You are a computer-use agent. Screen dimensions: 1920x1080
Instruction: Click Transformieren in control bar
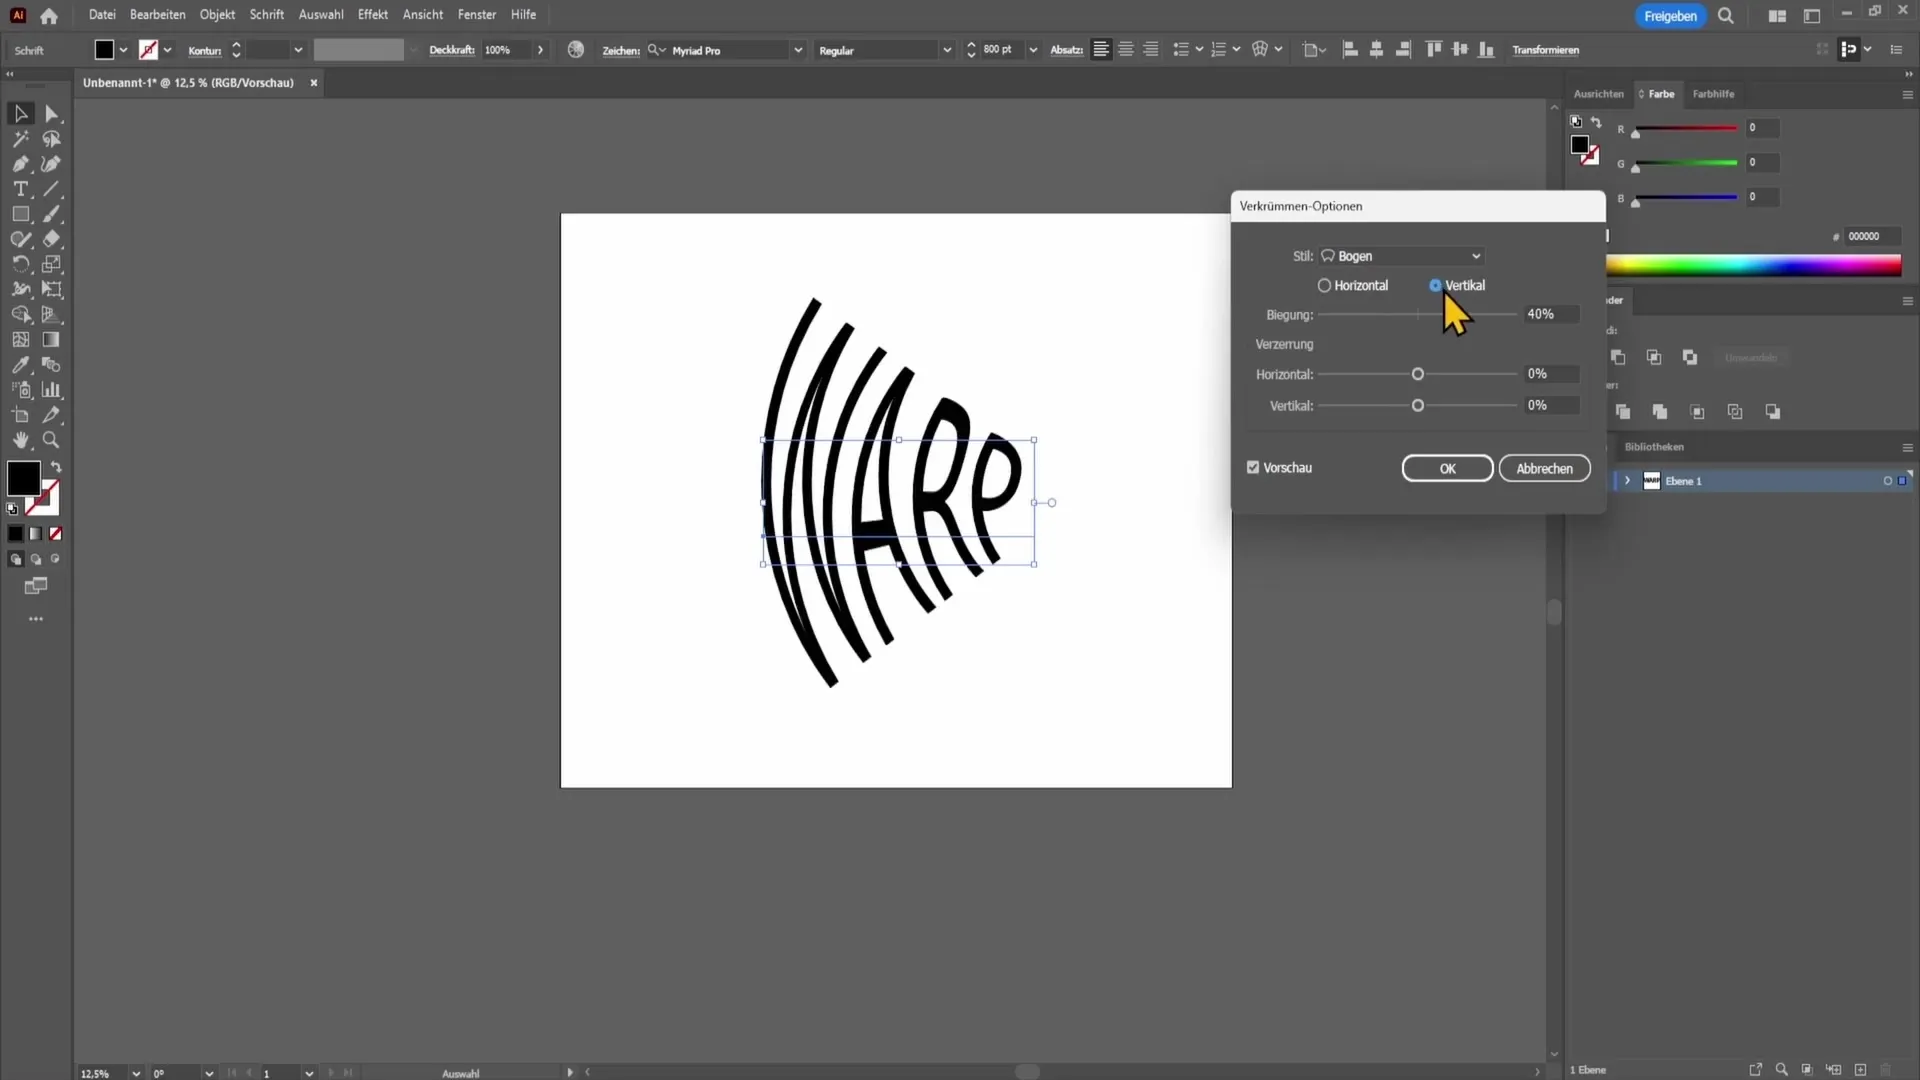point(1545,50)
